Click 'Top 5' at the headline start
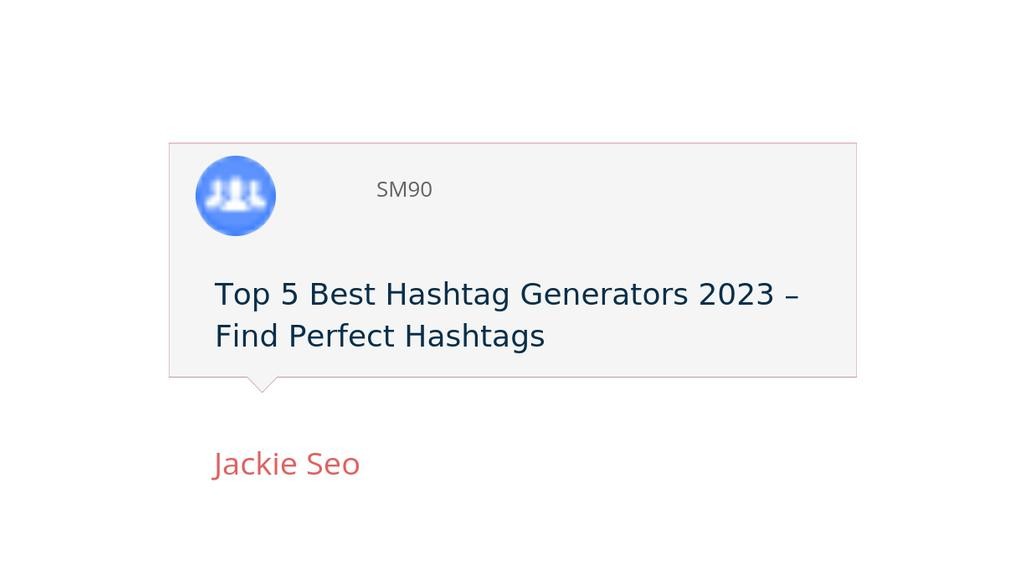Viewport: 1024px width, 586px height. pyautogui.click(x=257, y=294)
